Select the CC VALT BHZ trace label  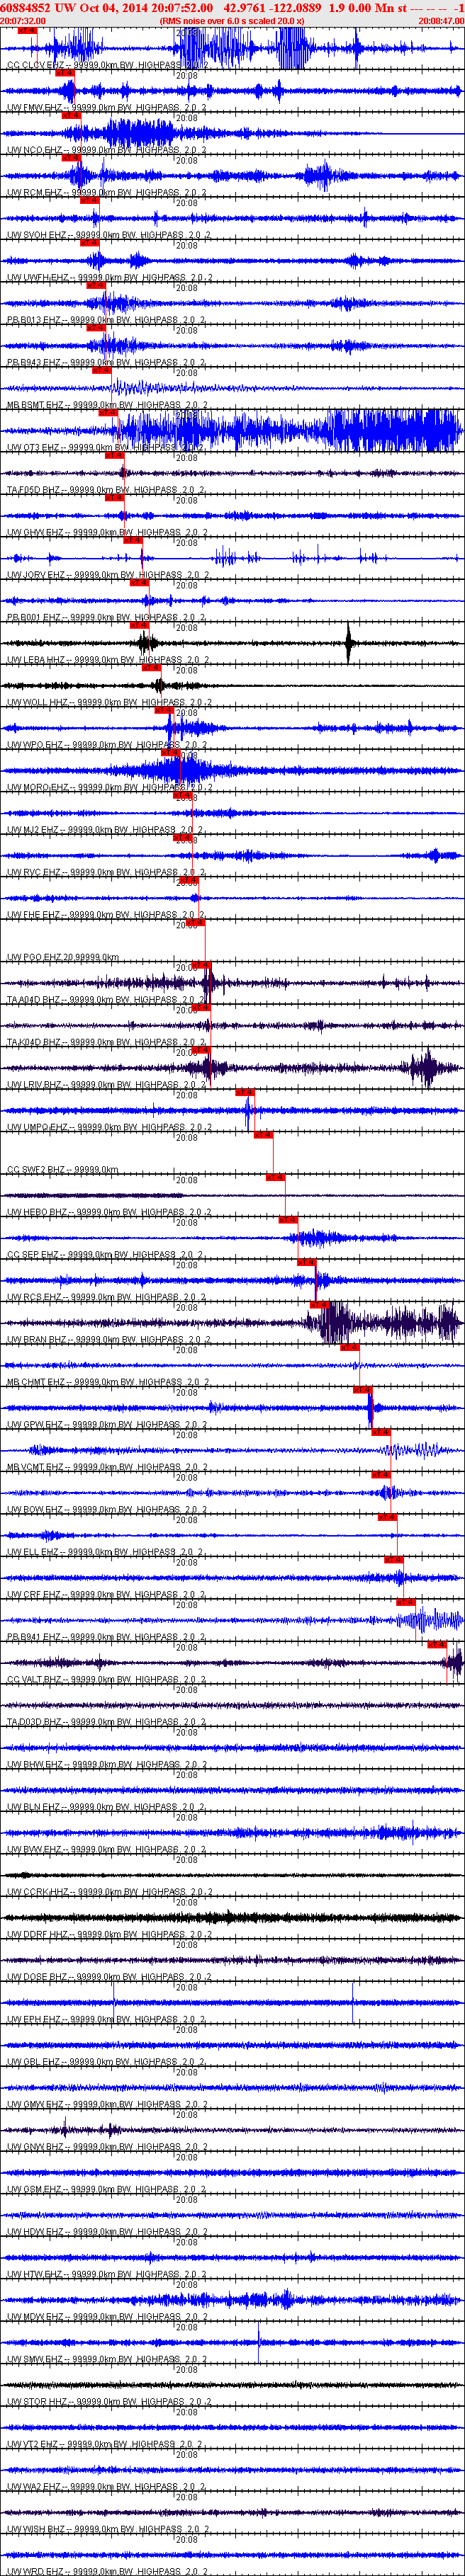tap(107, 1680)
